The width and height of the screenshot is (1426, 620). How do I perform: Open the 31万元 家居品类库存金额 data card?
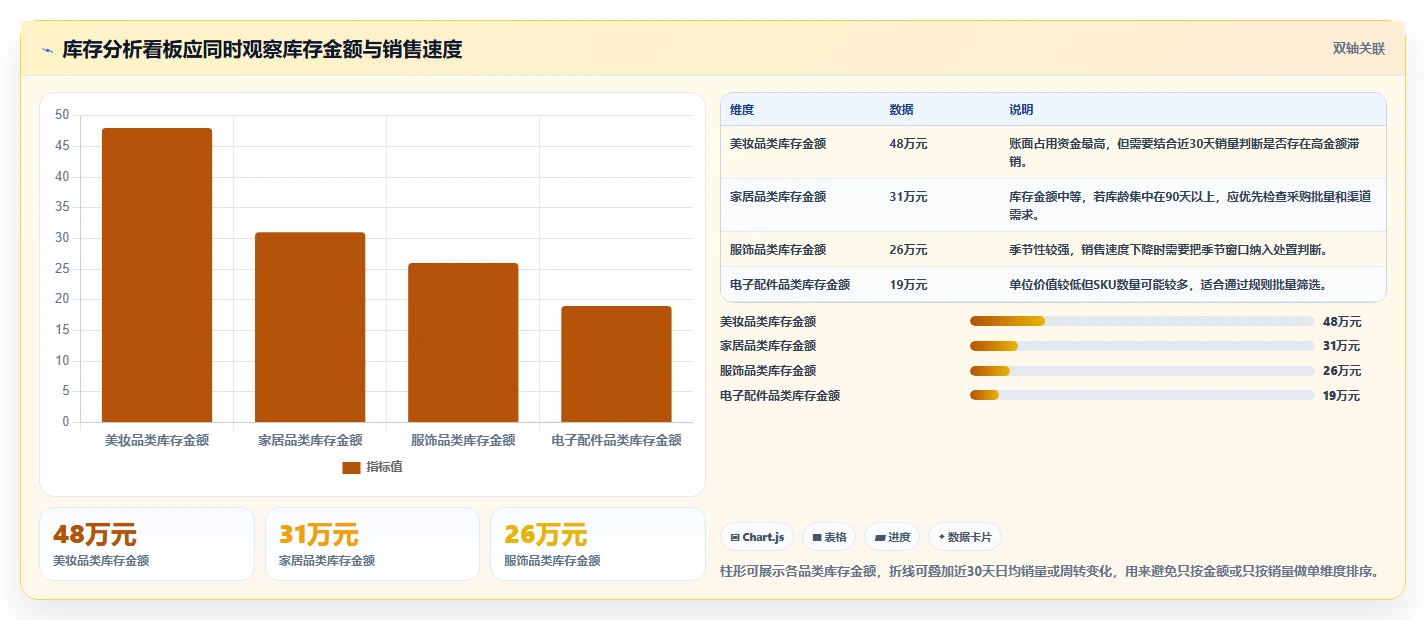(372, 544)
